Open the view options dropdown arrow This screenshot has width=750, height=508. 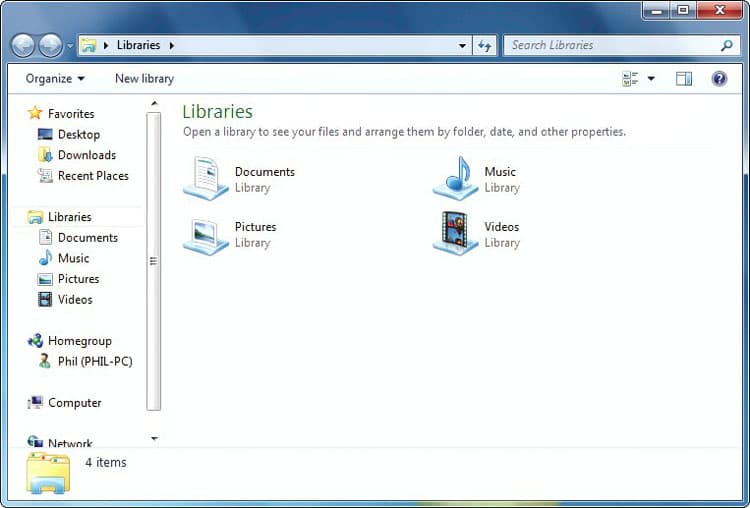tap(652, 79)
